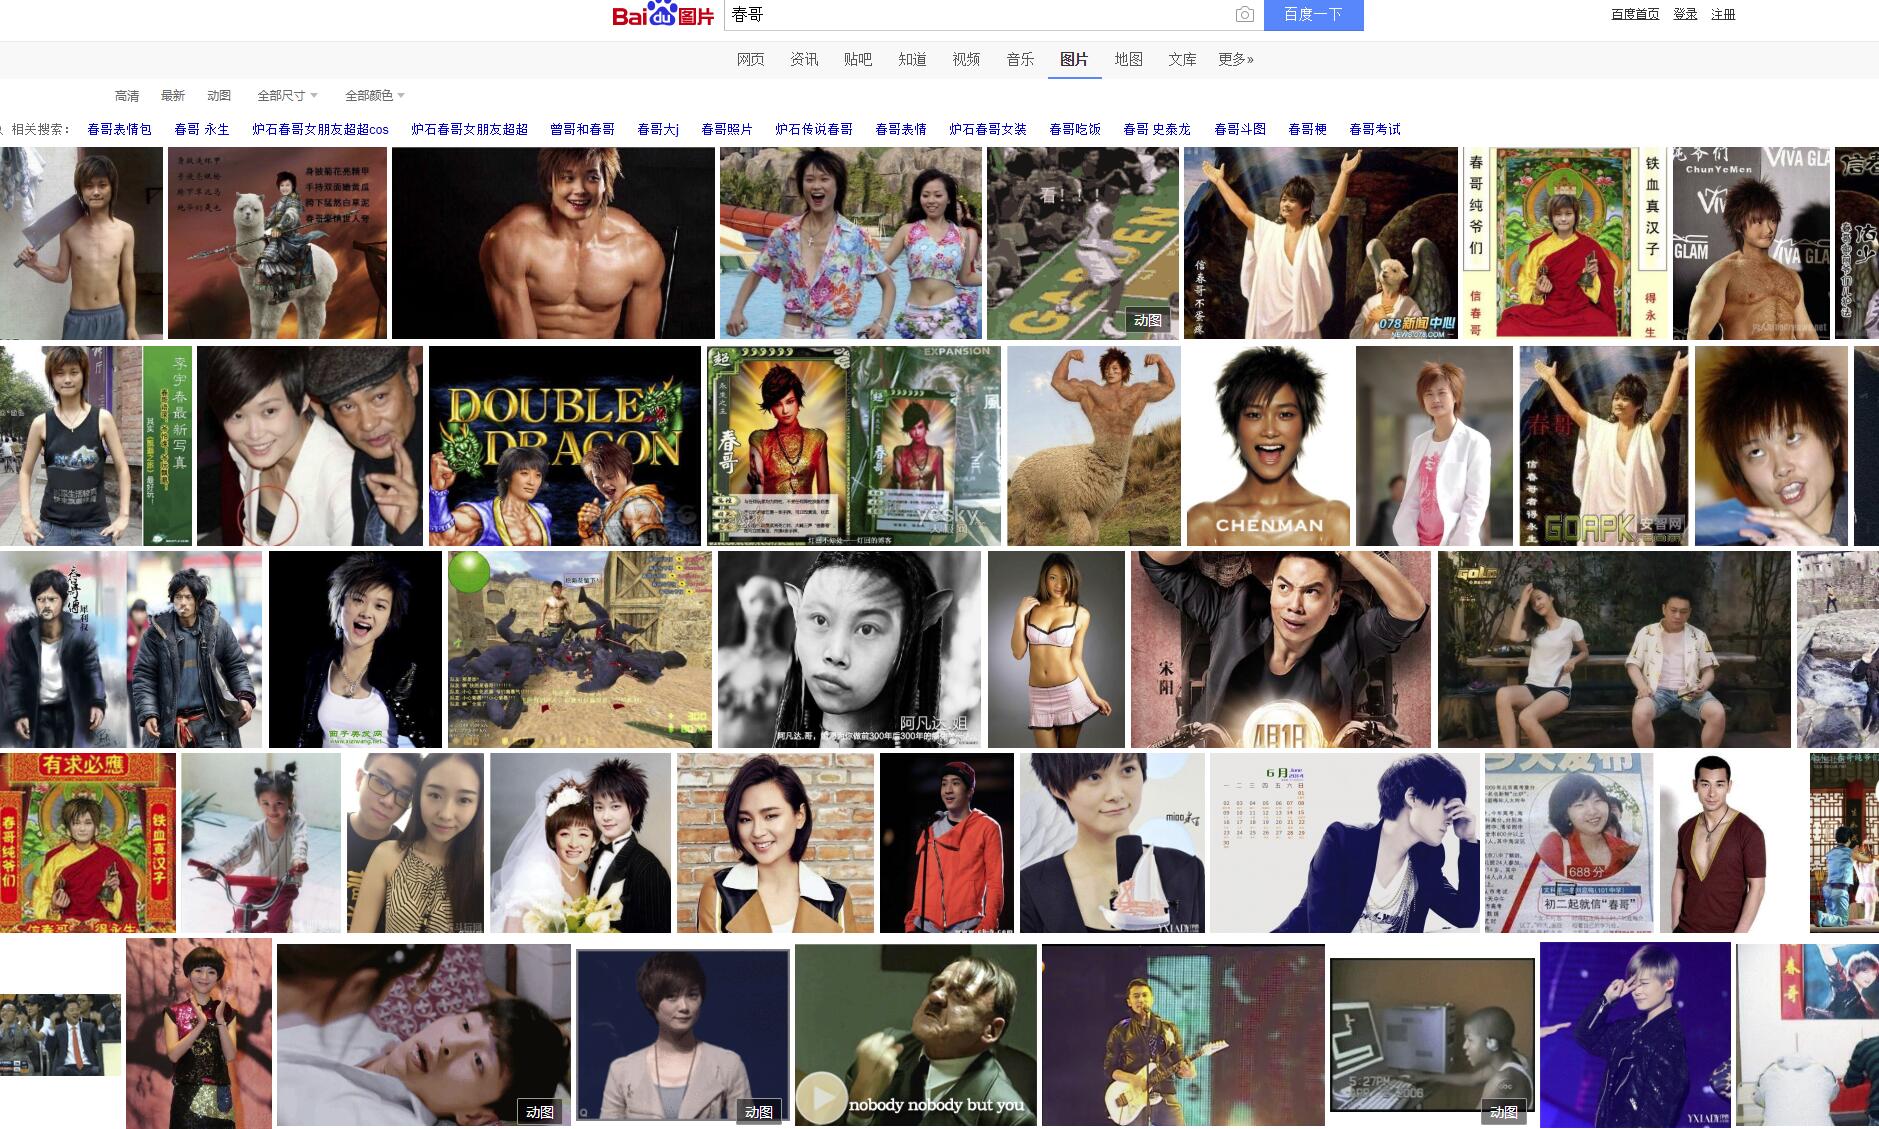Click related search 春哥表情

[x=901, y=129]
